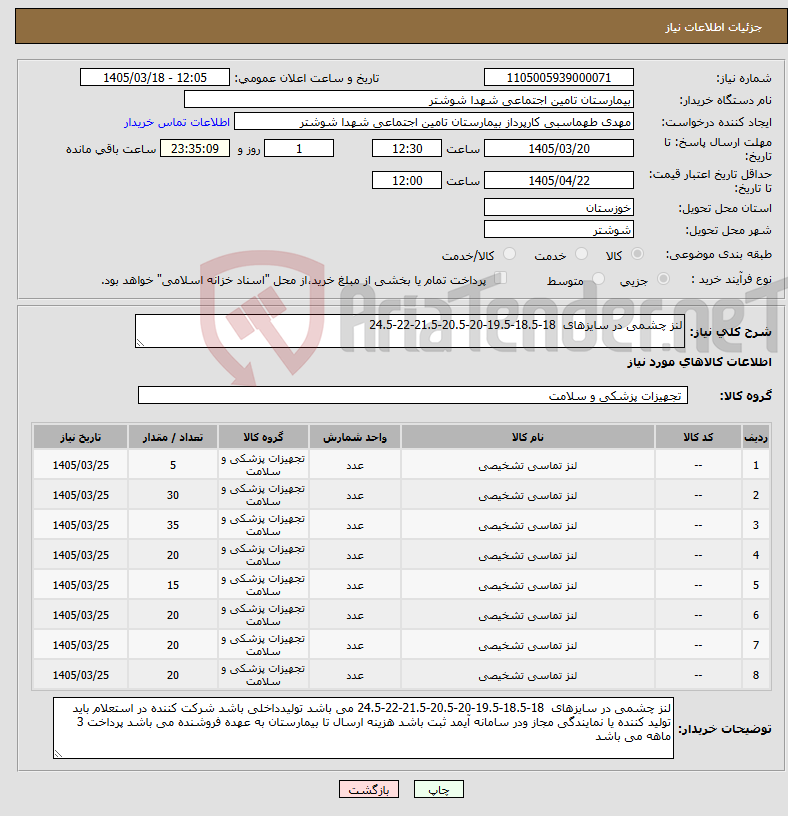Open اطلاعات تماس خریدار contact link

[177, 122]
